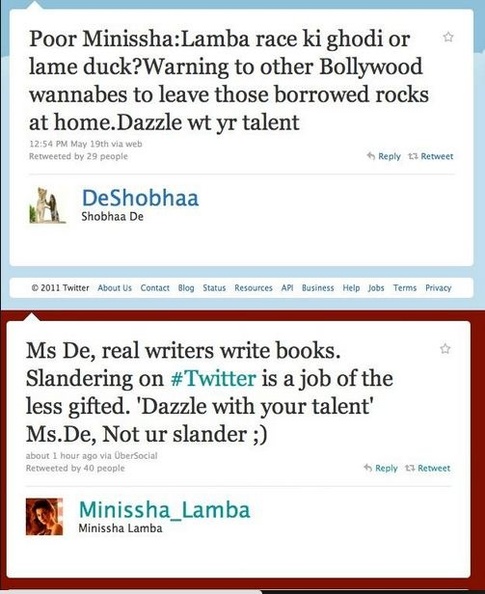485x594 pixels.
Task: Open the Privacy footer link
Action: pos(438,288)
